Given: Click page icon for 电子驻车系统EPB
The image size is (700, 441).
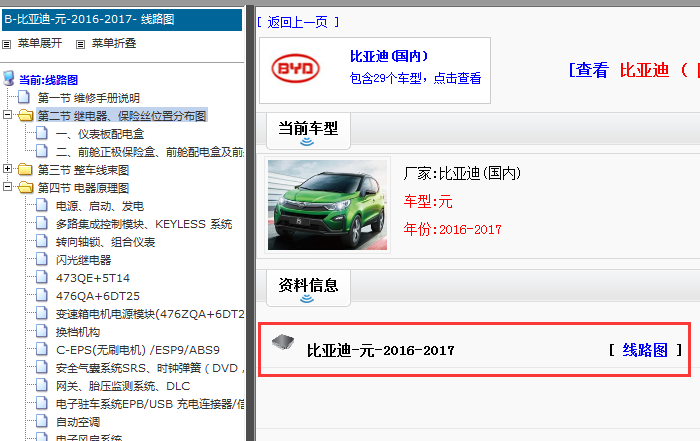Looking at the screenshot, I should [42, 403].
